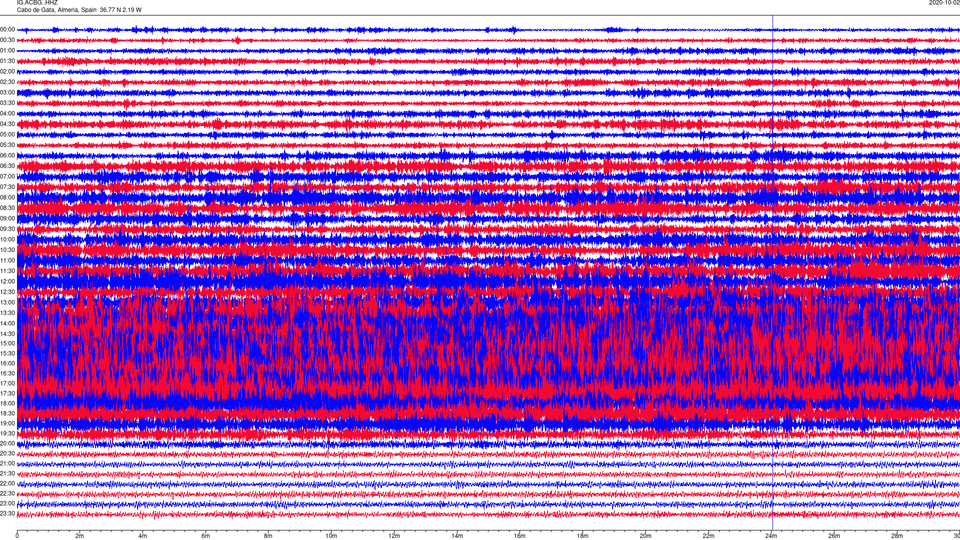Image resolution: width=960 pixels, height=540 pixels.
Task: Select the 02:30 trace time label
Action: [x=7, y=82]
